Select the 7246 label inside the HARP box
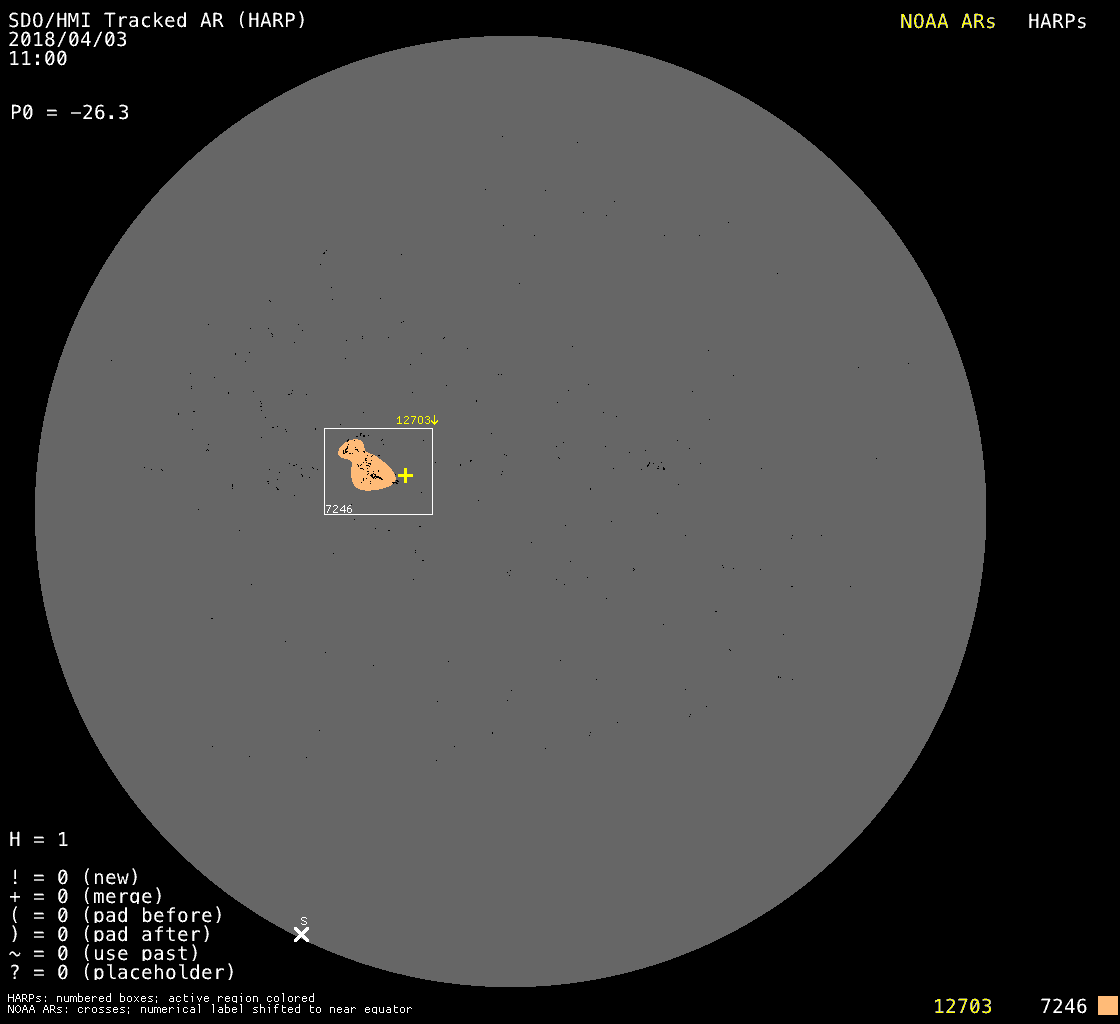The image size is (1120, 1024). [x=339, y=509]
